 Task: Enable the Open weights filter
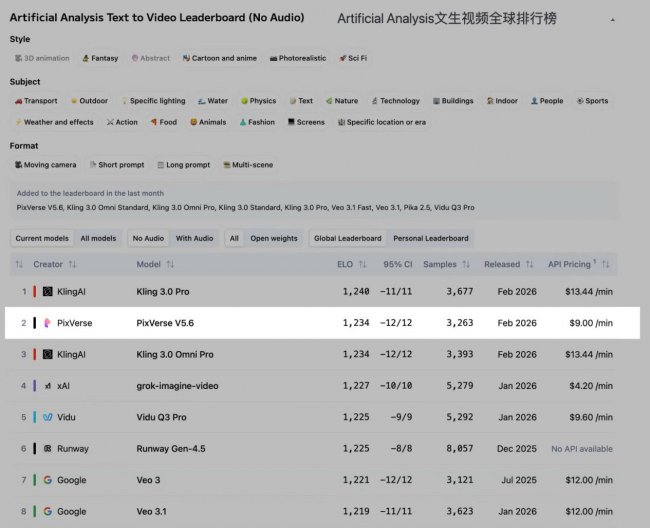tap(273, 238)
